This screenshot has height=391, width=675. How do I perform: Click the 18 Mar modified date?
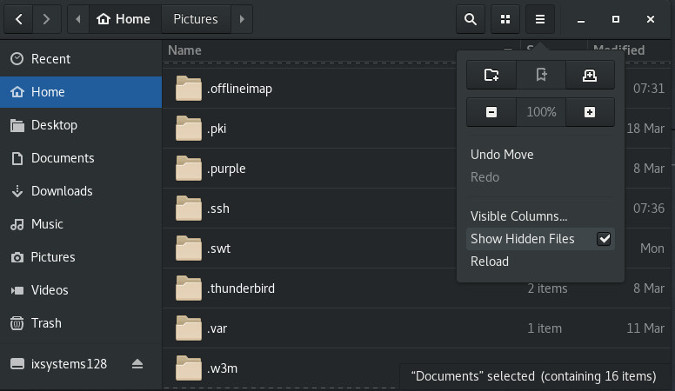(646, 129)
